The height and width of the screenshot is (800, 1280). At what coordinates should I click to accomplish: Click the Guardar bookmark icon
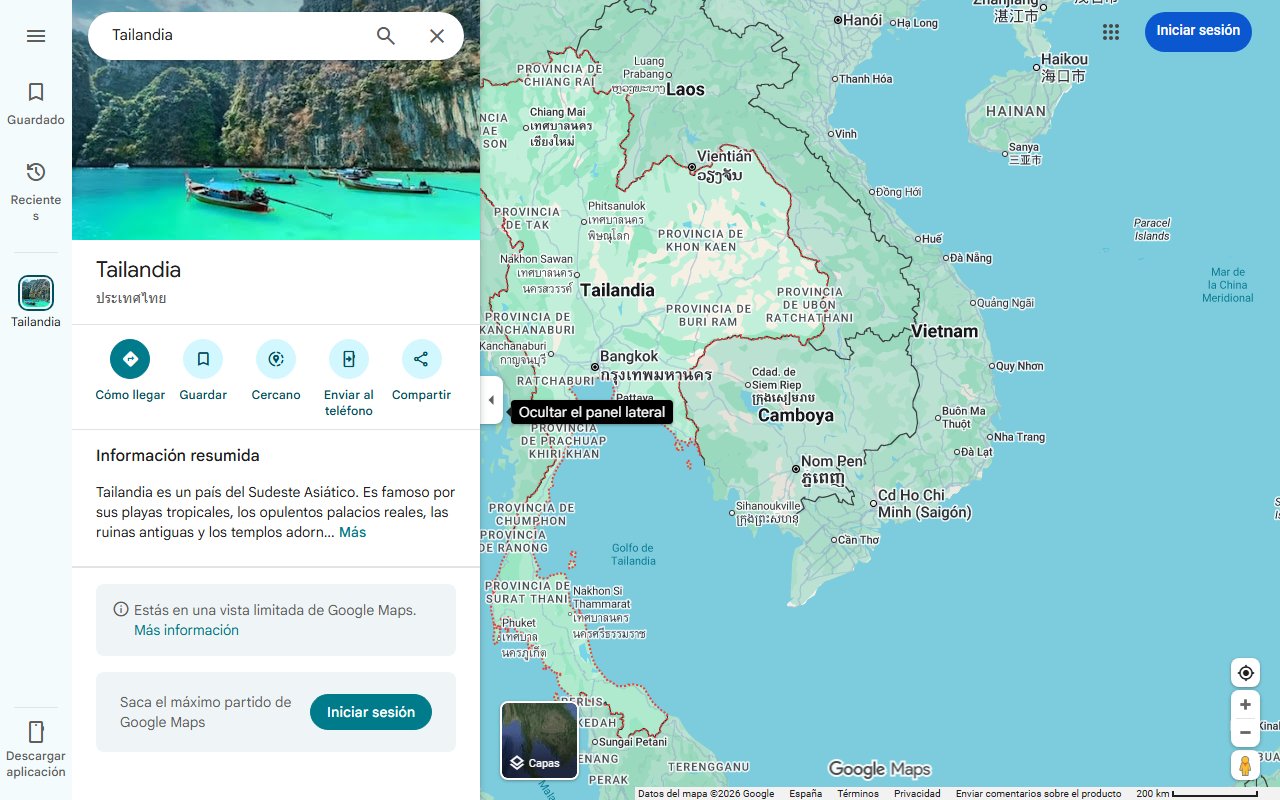click(203, 358)
